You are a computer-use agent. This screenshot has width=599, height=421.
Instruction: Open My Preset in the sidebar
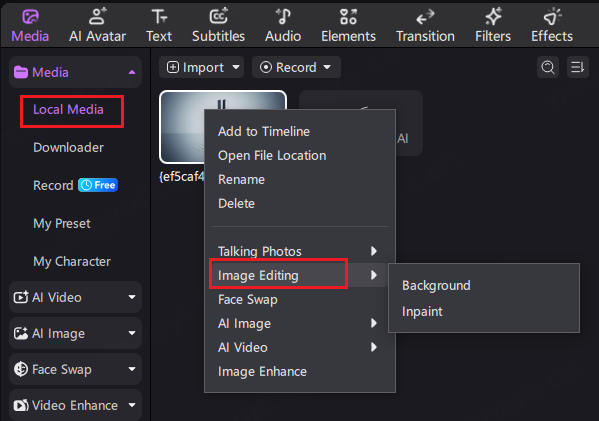(62, 223)
